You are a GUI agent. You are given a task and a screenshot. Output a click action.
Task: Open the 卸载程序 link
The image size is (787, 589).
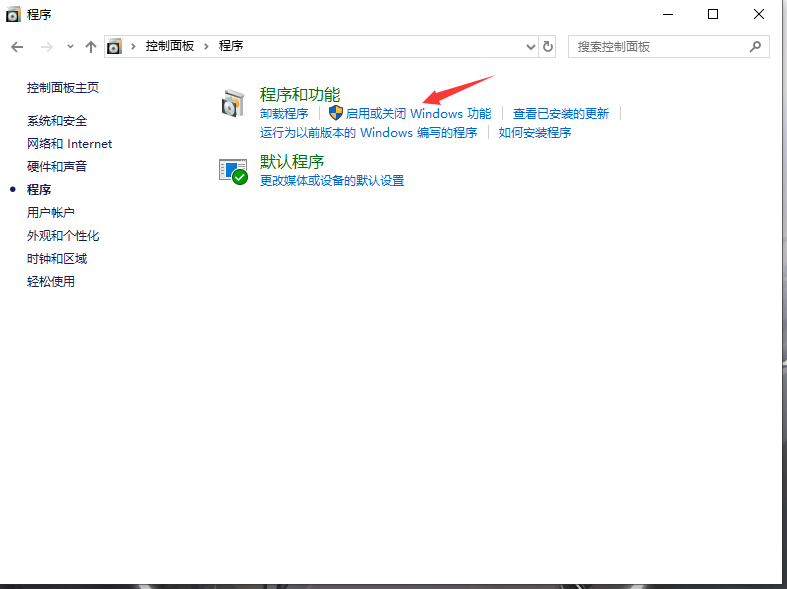pyautogui.click(x=284, y=114)
